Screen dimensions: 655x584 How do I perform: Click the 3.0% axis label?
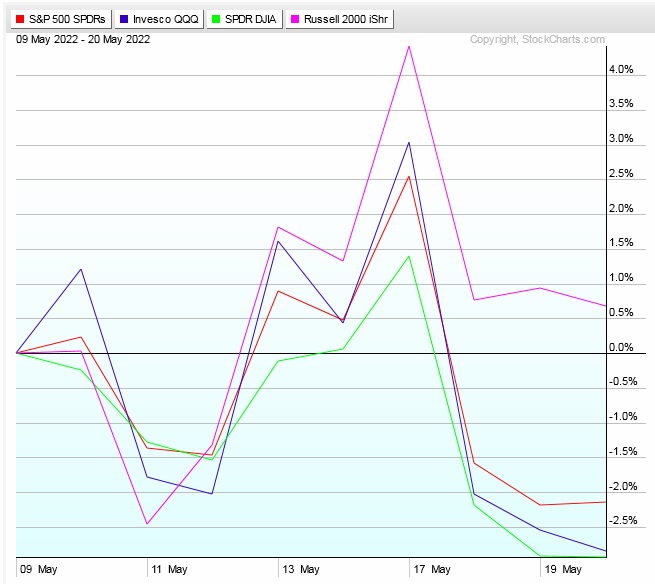click(x=621, y=139)
